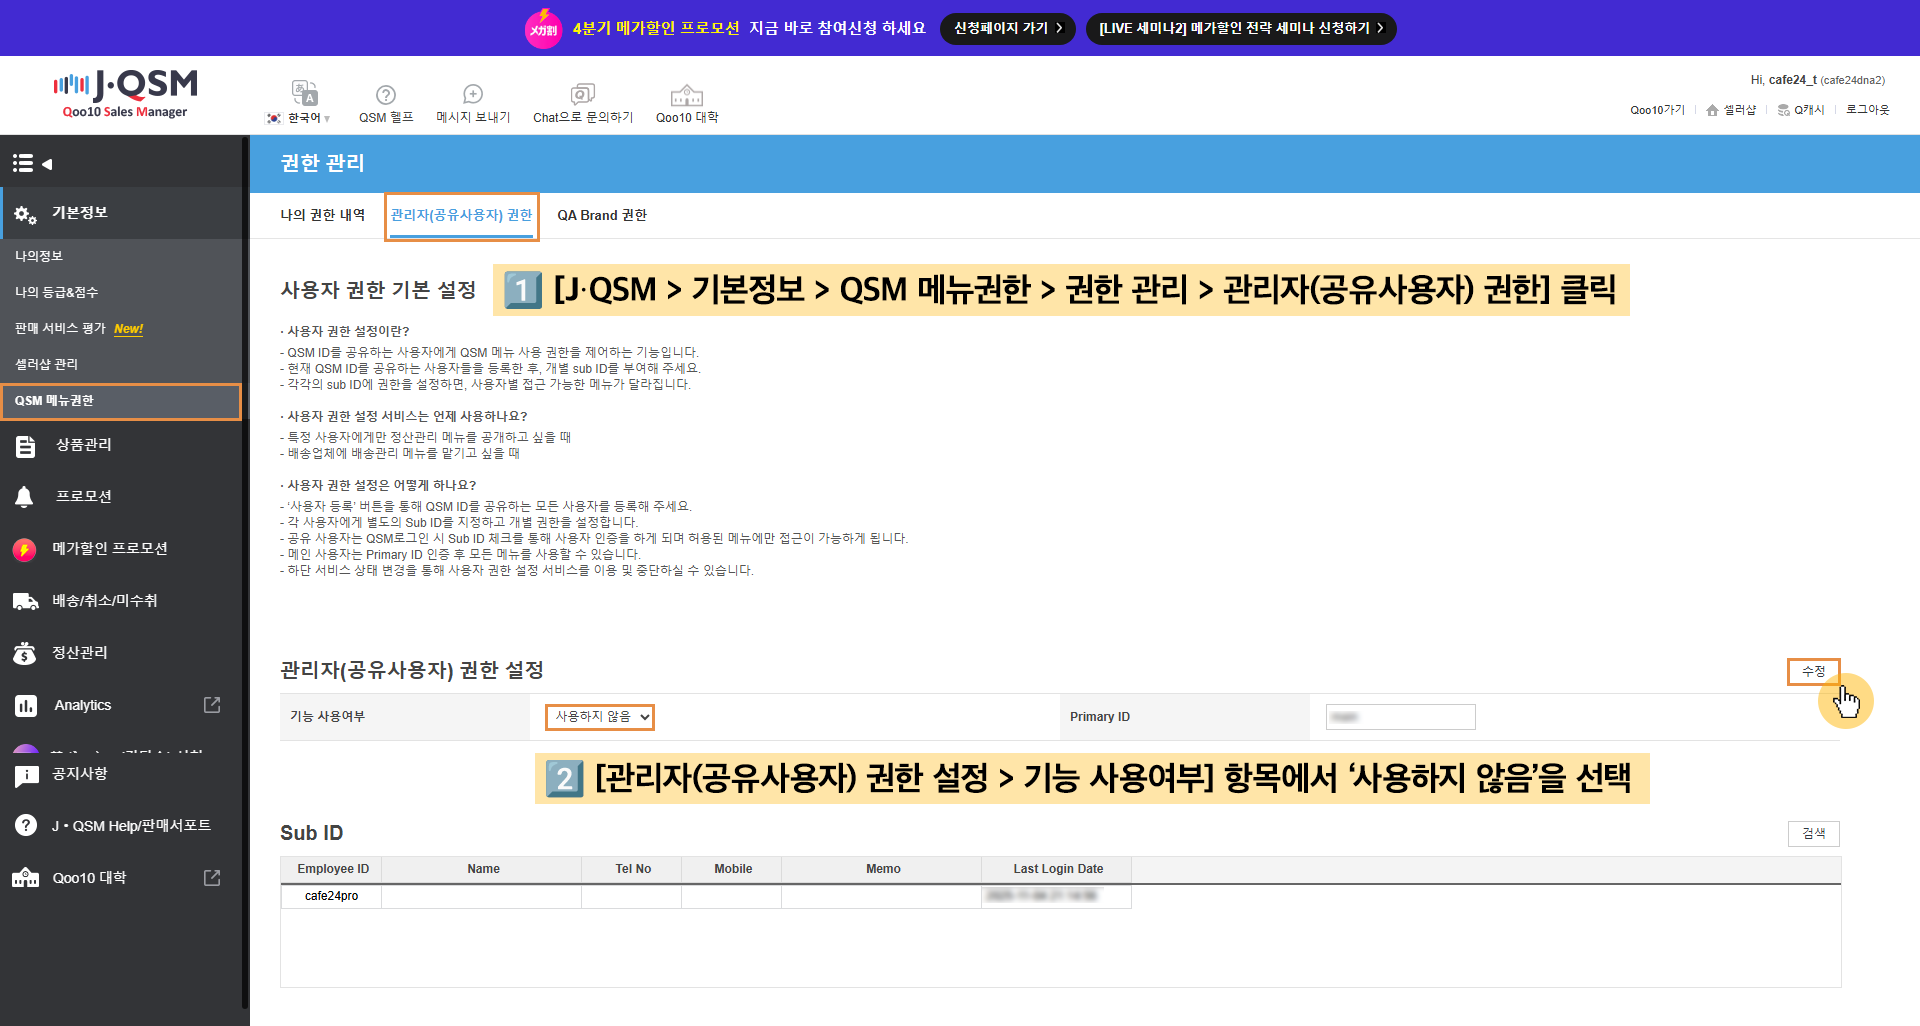The height and width of the screenshot is (1026, 1920).
Task: Open the QSM 헬프 question-mark icon
Action: pos(386,95)
